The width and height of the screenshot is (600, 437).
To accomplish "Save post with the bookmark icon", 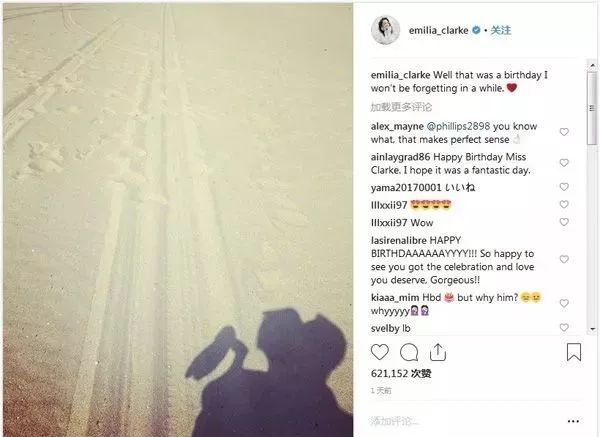I will [x=574, y=352].
